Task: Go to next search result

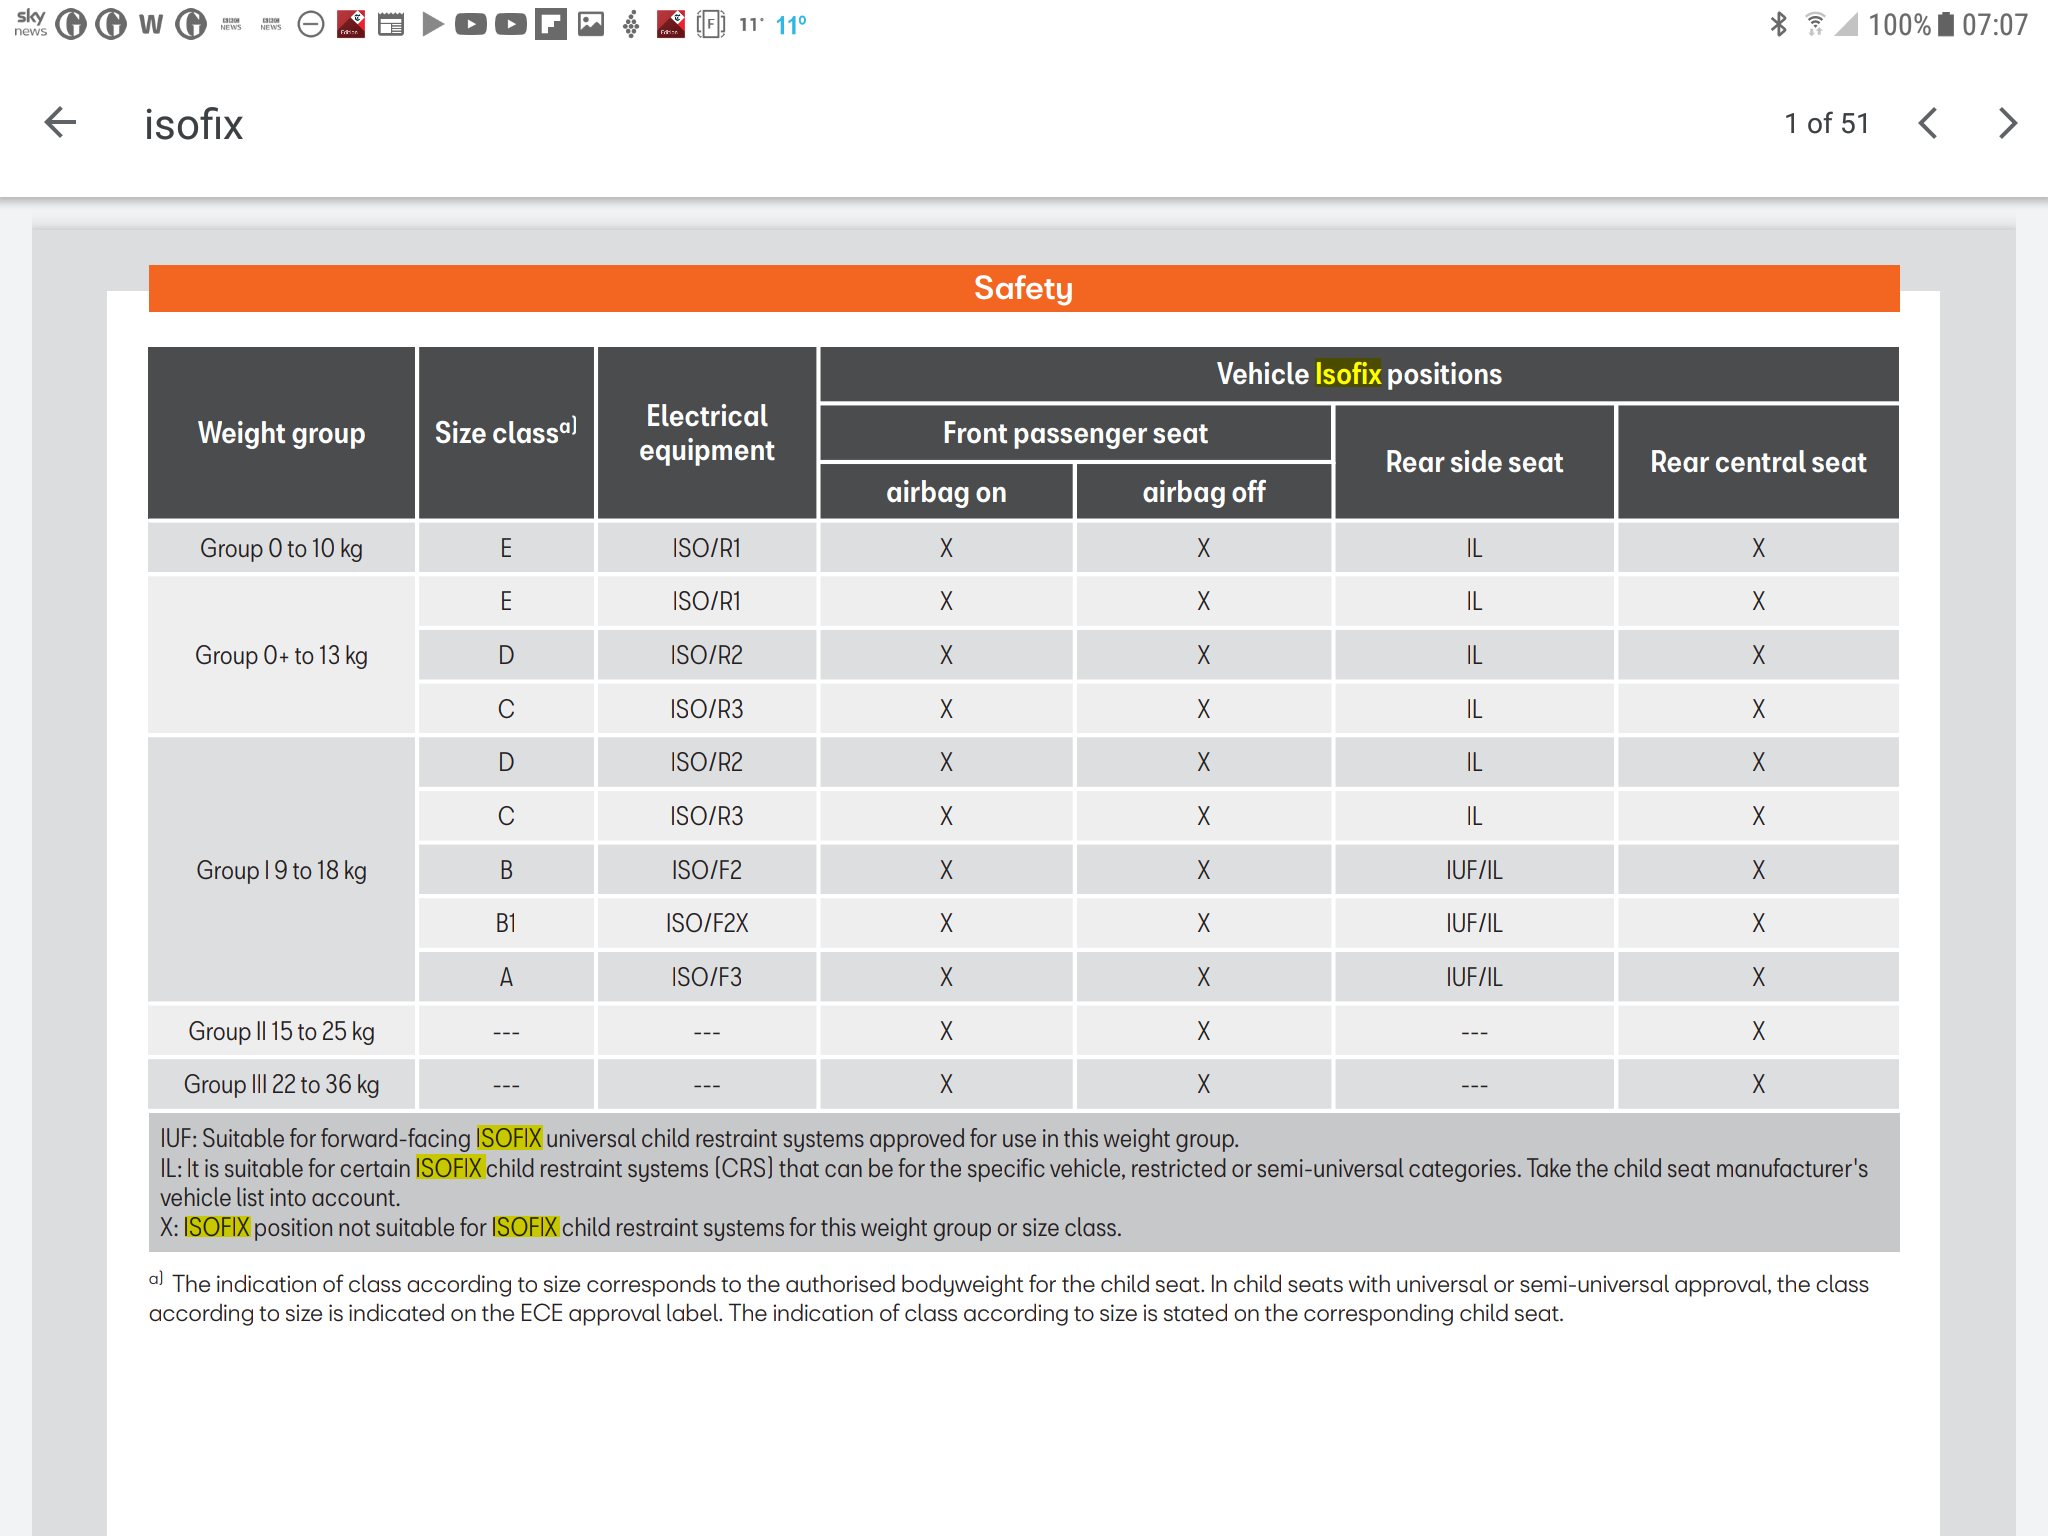Action: pos(2007,123)
